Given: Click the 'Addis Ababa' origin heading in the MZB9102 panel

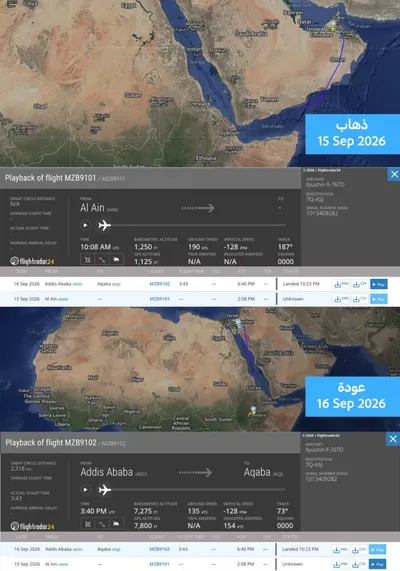Looking at the screenshot, I should point(106,472).
